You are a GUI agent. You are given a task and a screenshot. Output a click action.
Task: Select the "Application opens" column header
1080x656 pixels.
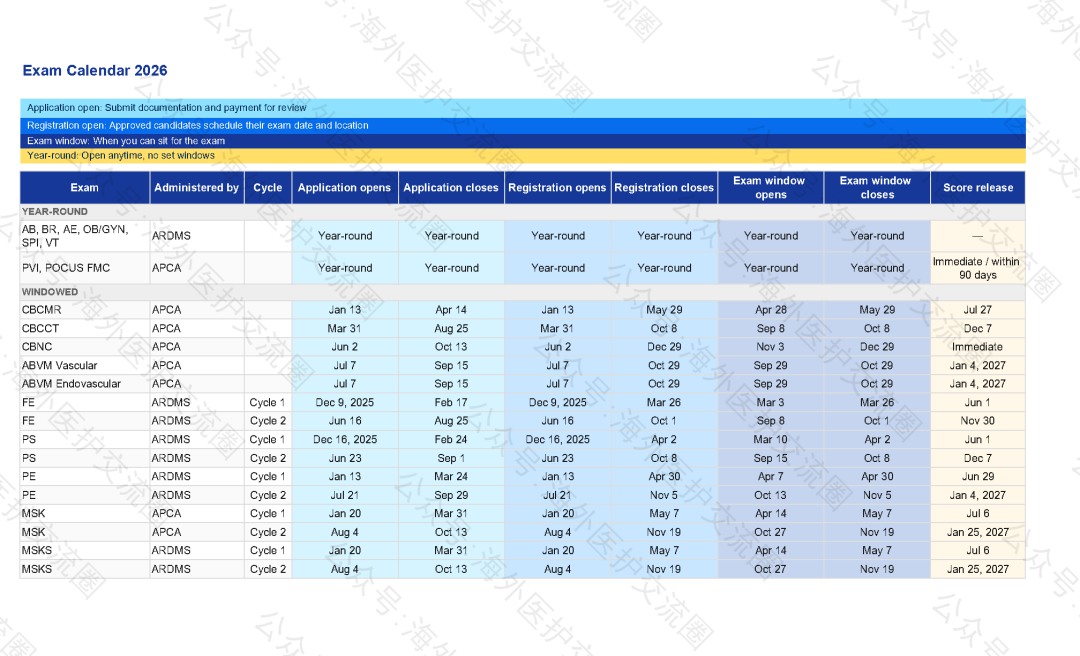344,187
